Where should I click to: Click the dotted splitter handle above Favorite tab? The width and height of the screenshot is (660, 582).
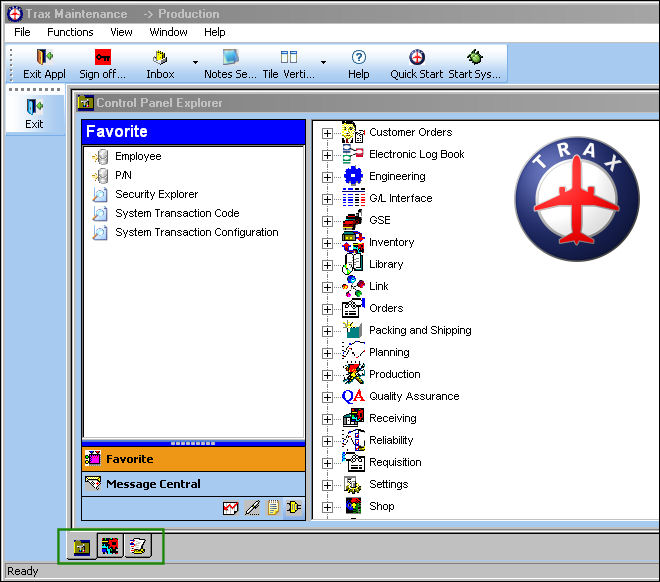pos(193,443)
